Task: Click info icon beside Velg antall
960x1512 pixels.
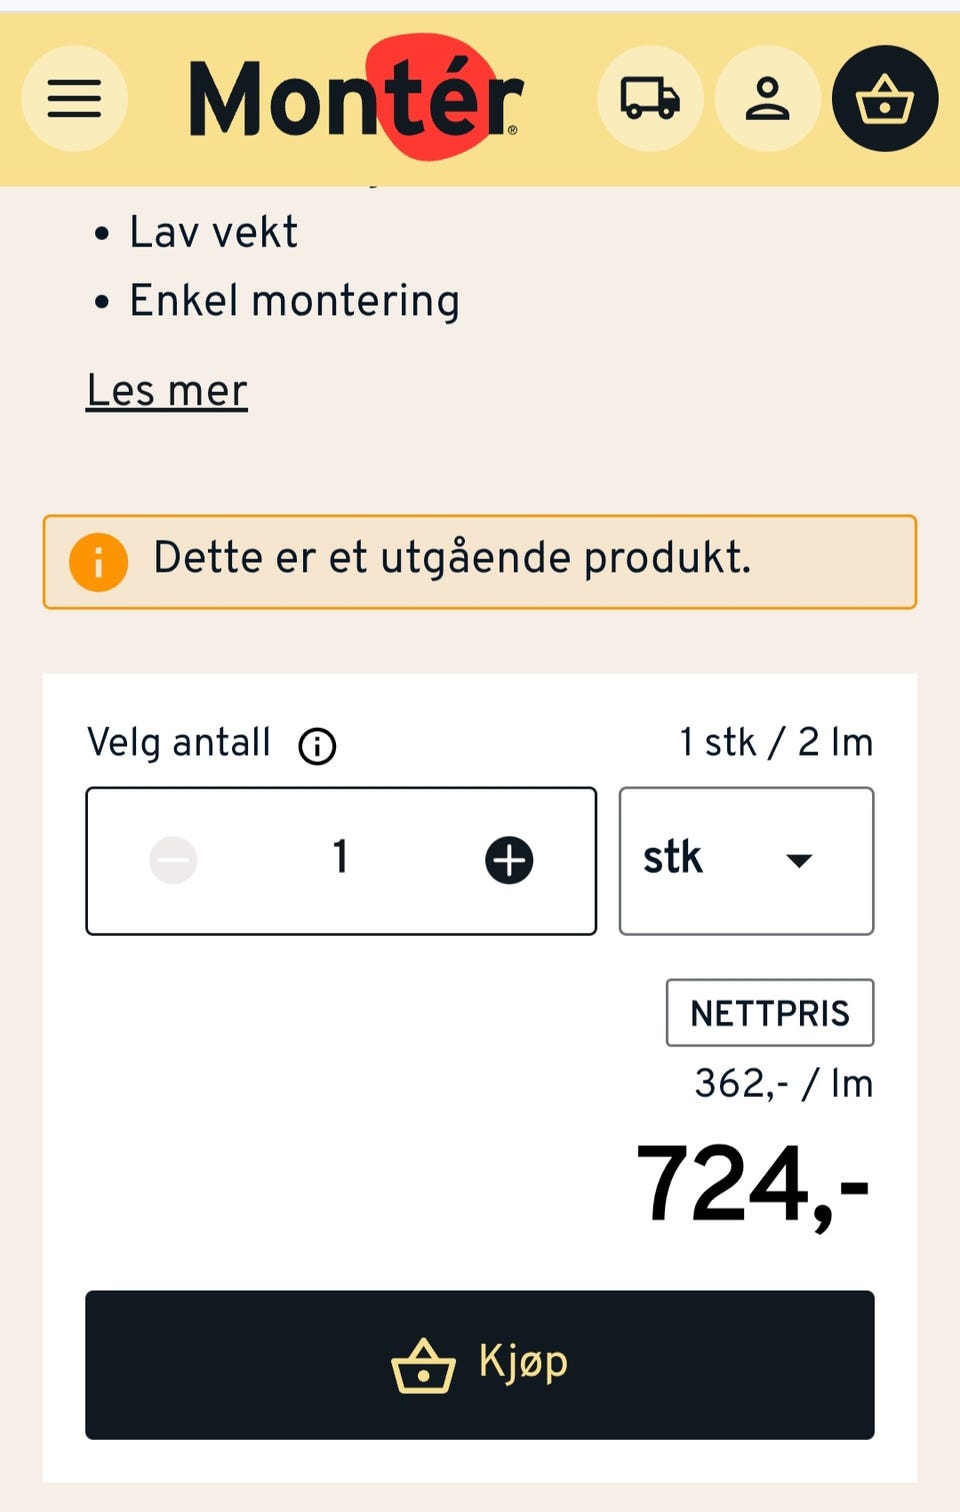Action: 317,746
